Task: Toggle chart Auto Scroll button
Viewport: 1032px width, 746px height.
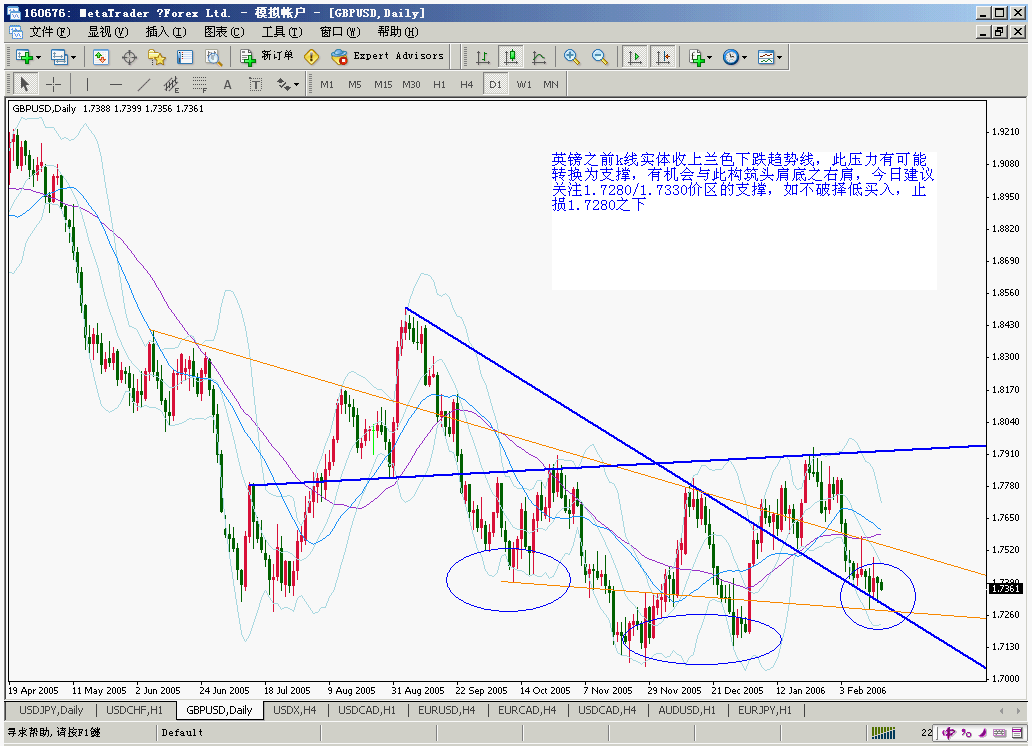Action: point(635,57)
